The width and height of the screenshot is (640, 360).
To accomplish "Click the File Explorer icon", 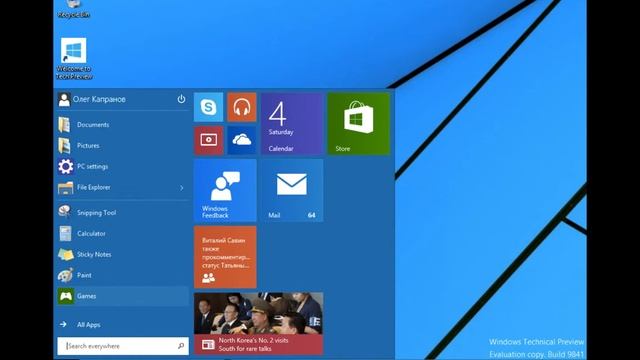I will click(65, 188).
